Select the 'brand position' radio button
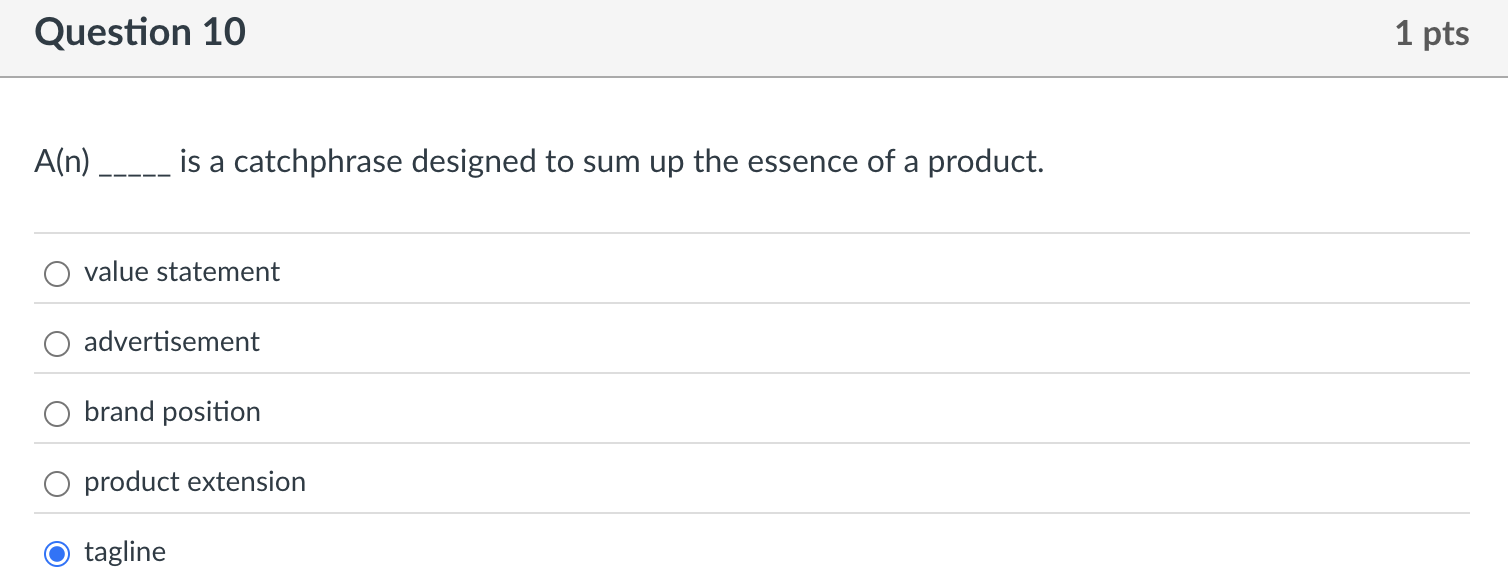Viewport: 1508px width, 576px height. tap(57, 412)
